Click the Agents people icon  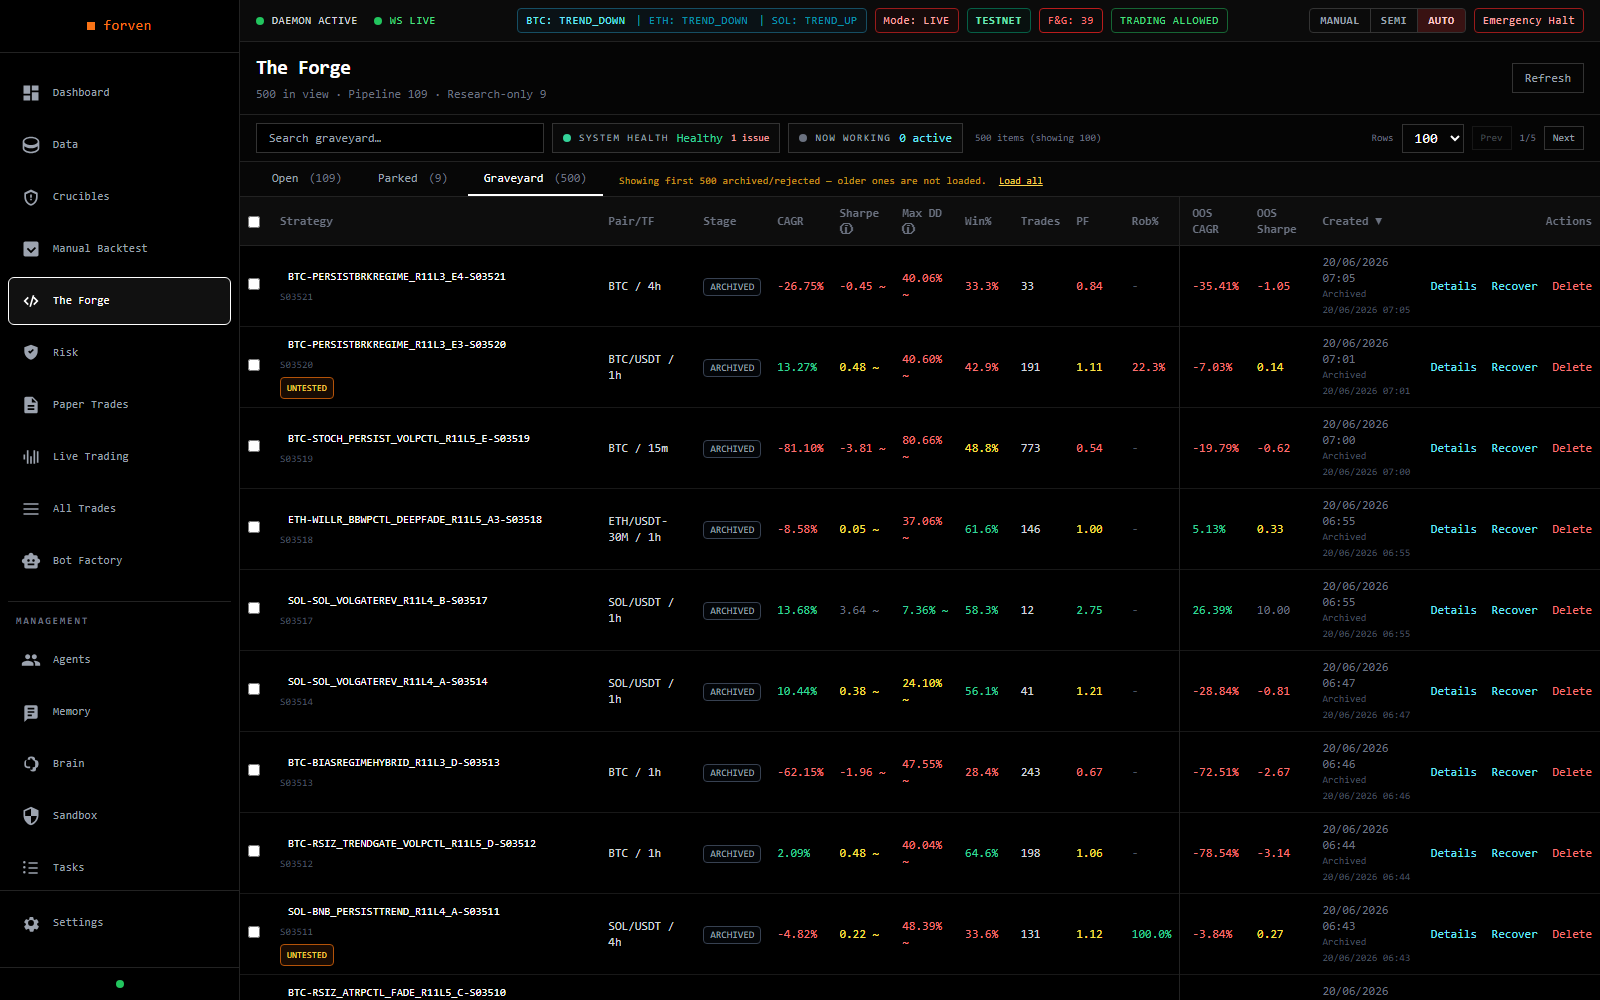(31, 660)
